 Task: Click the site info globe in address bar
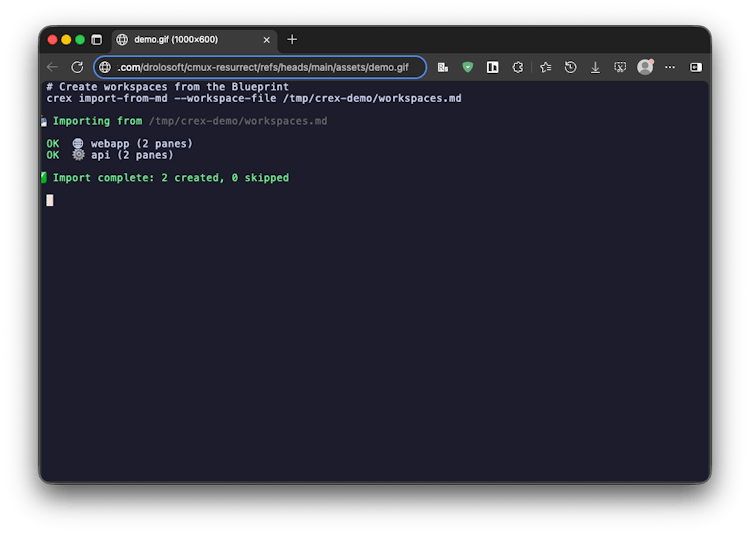tap(105, 67)
